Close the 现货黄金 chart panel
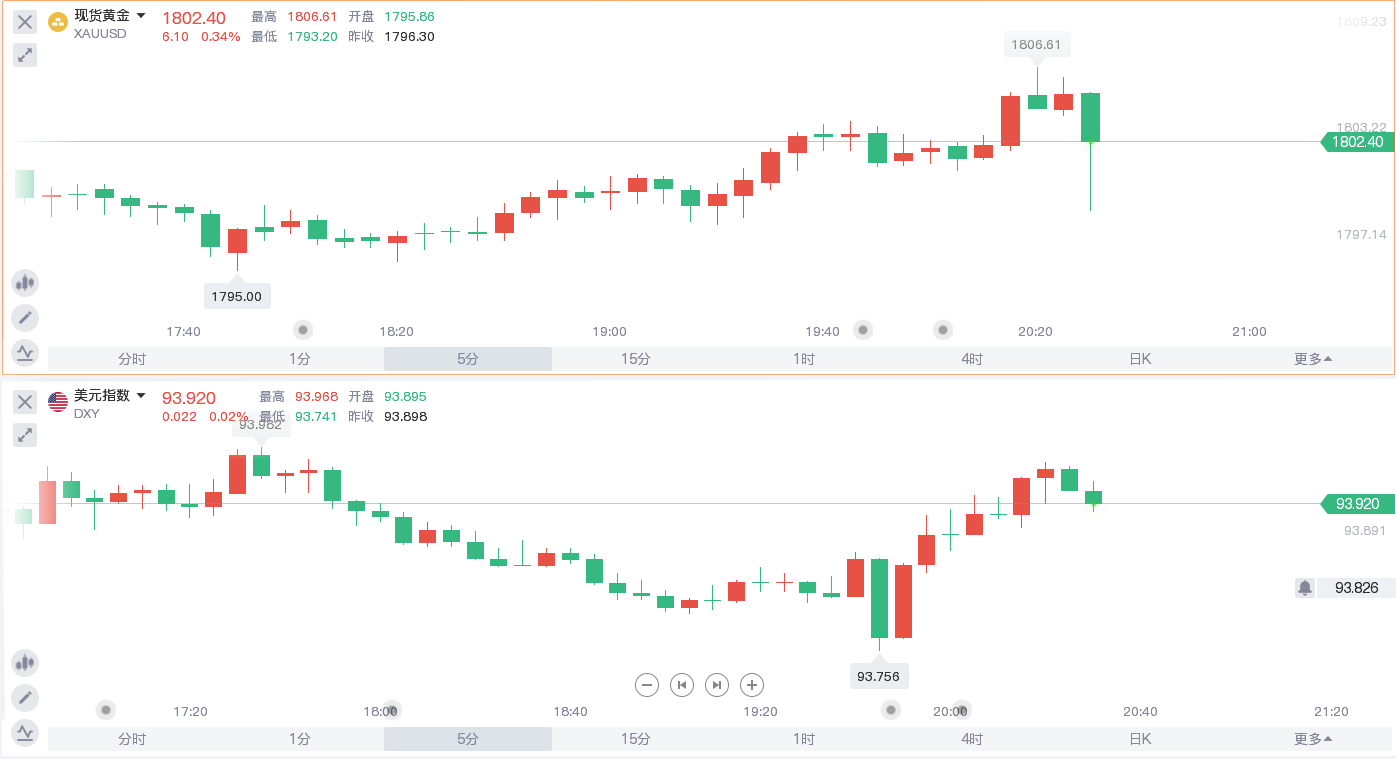This screenshot has width=1396, height=759. pos(25,22)
